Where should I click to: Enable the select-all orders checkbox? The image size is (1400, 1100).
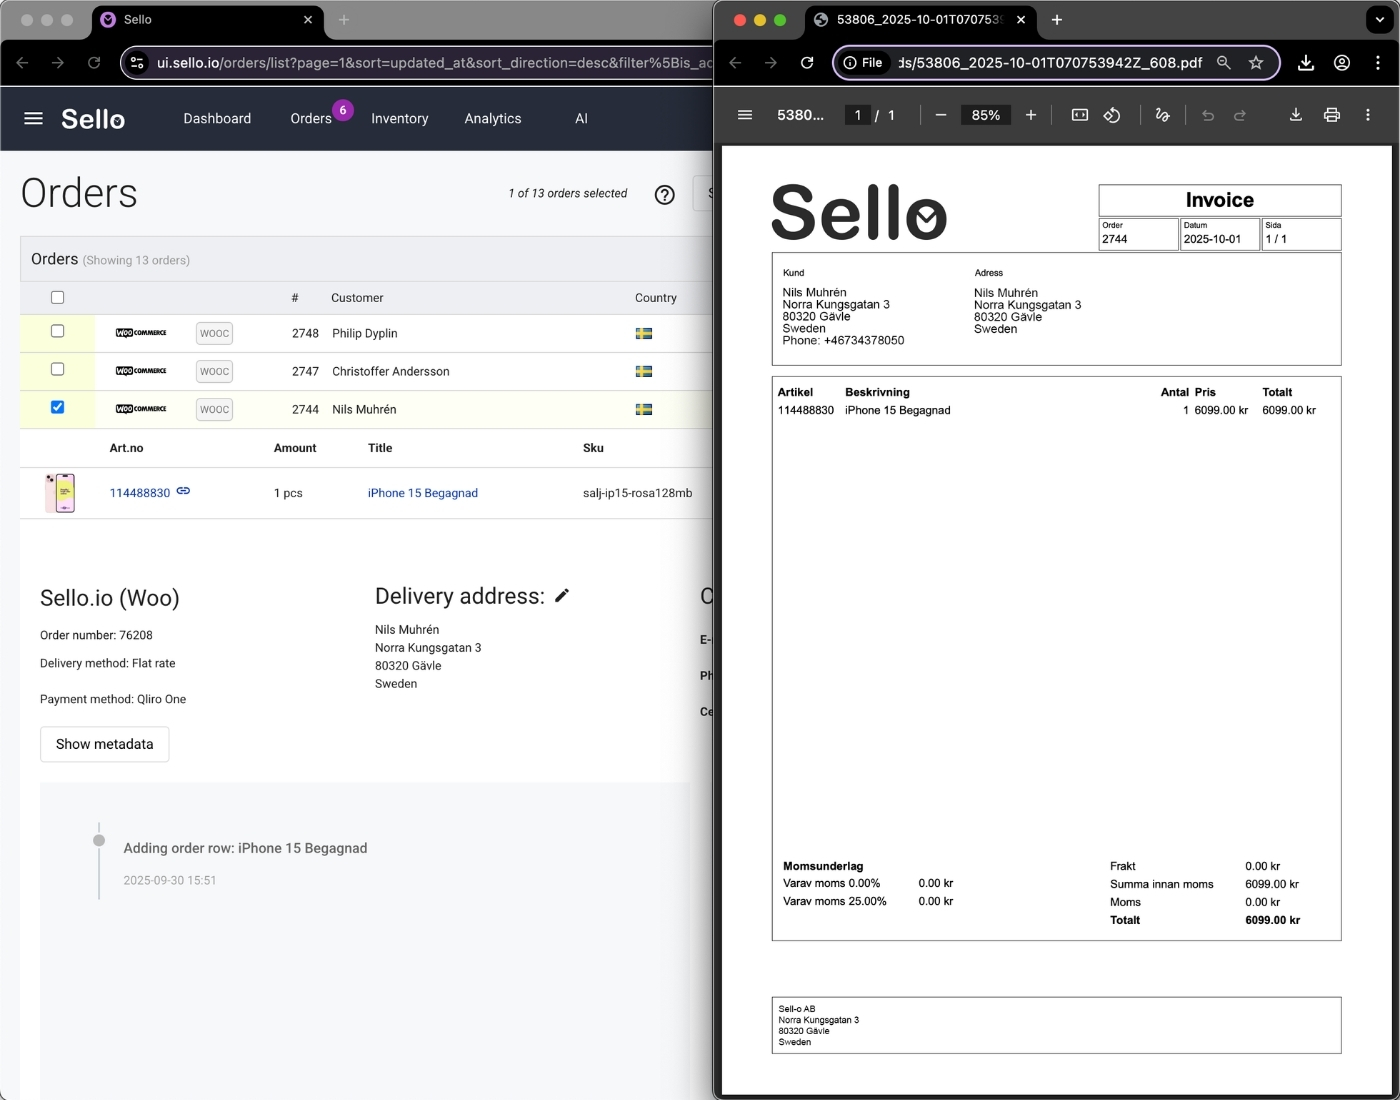57,297
